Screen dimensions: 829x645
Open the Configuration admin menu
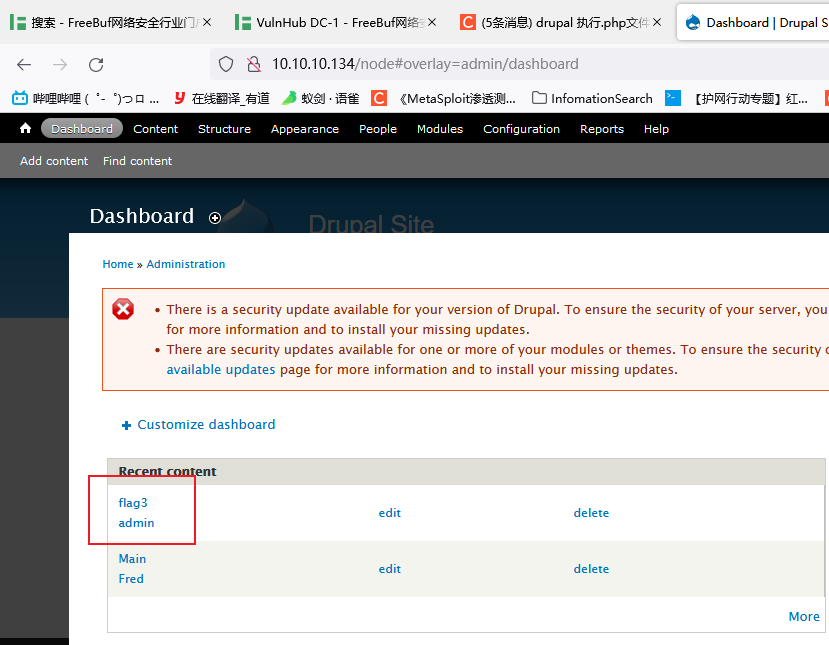[521, 129]
